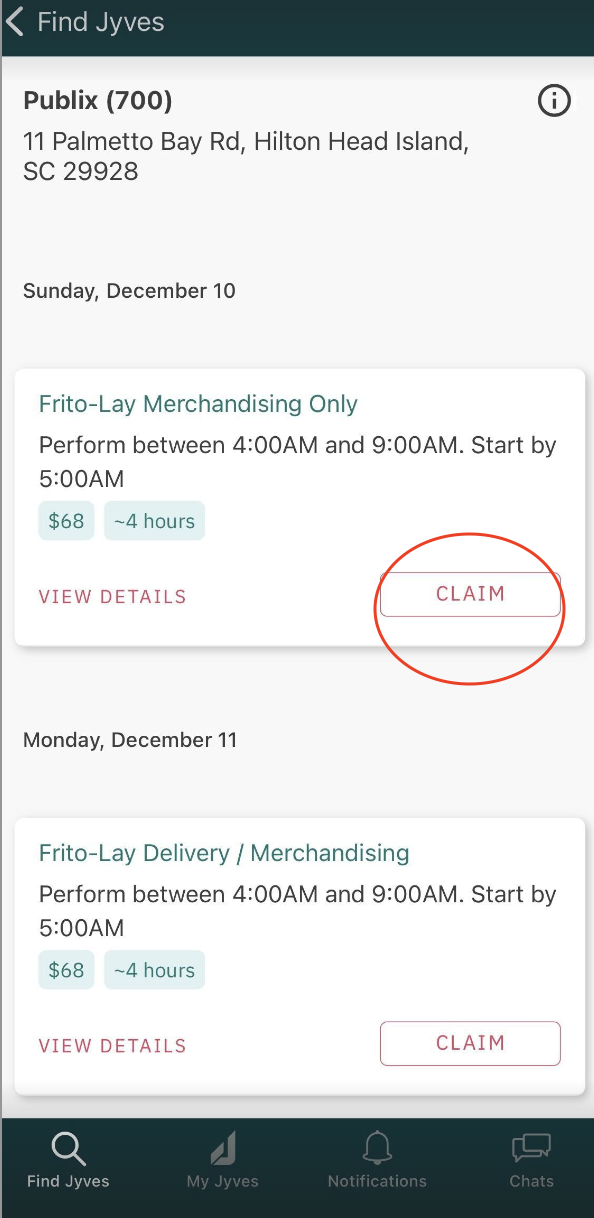Open the Chats bubble icon
Viewport: 594px width, 1218px height.
click(x=531, y=1148)
